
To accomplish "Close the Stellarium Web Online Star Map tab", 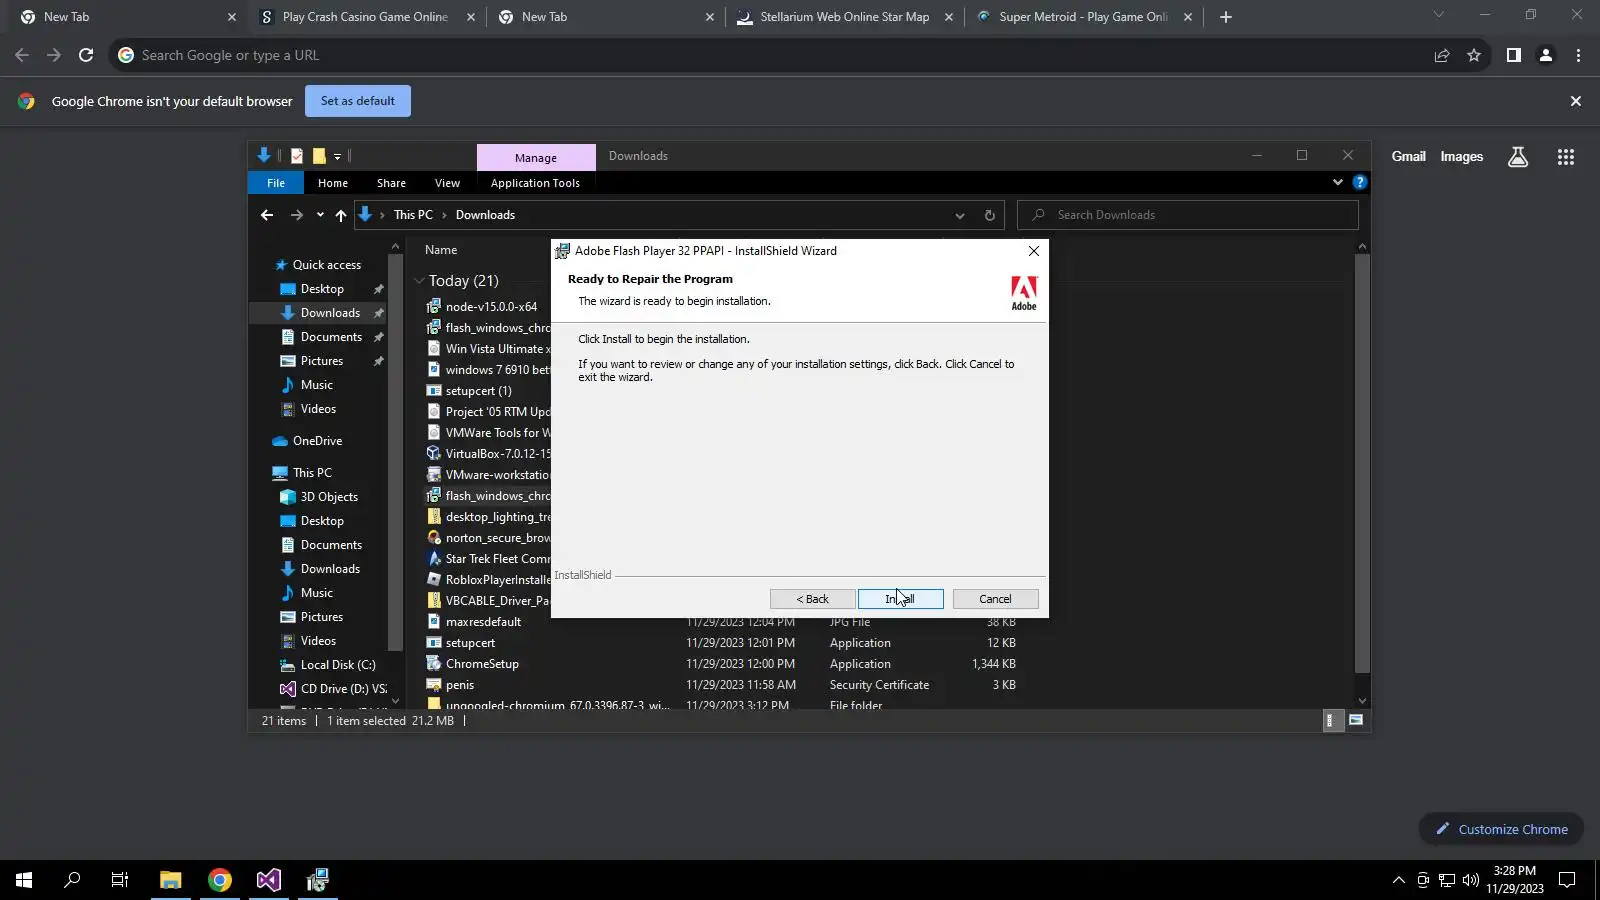I will pos(949,17).
